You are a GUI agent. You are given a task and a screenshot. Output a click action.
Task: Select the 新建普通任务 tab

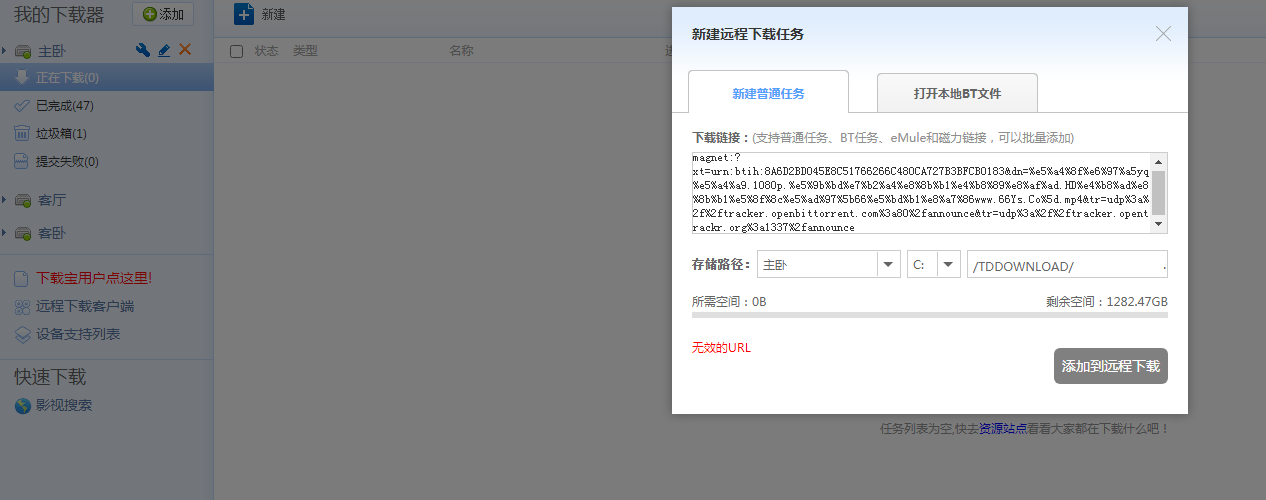pos(768,93)
